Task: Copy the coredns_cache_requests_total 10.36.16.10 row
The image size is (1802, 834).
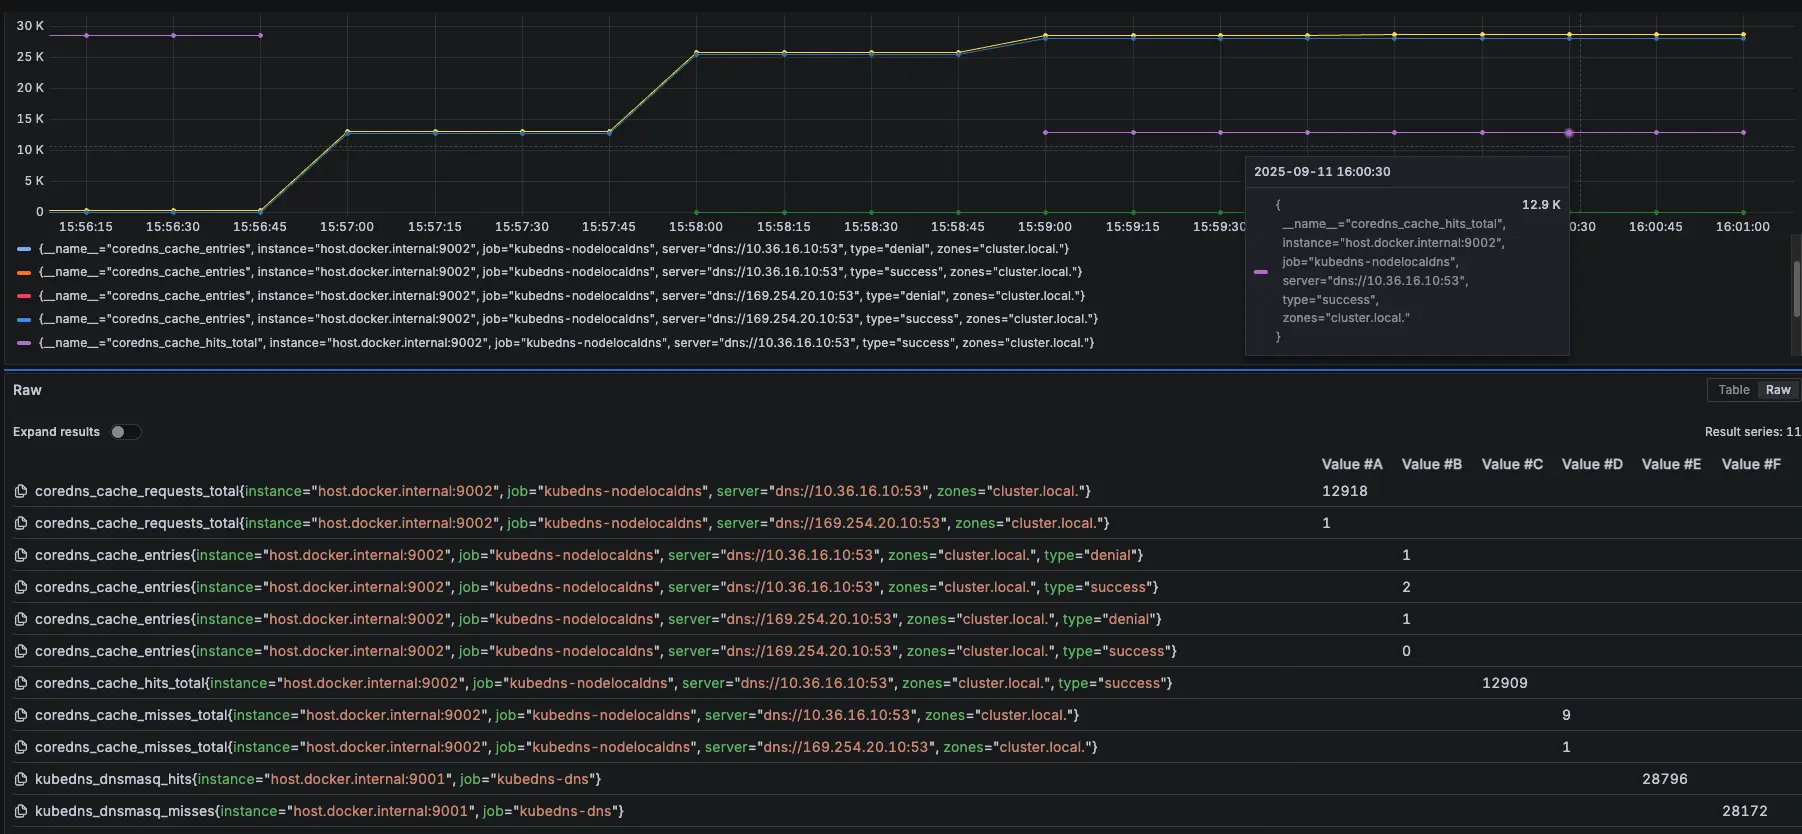Action: point(20,491)
